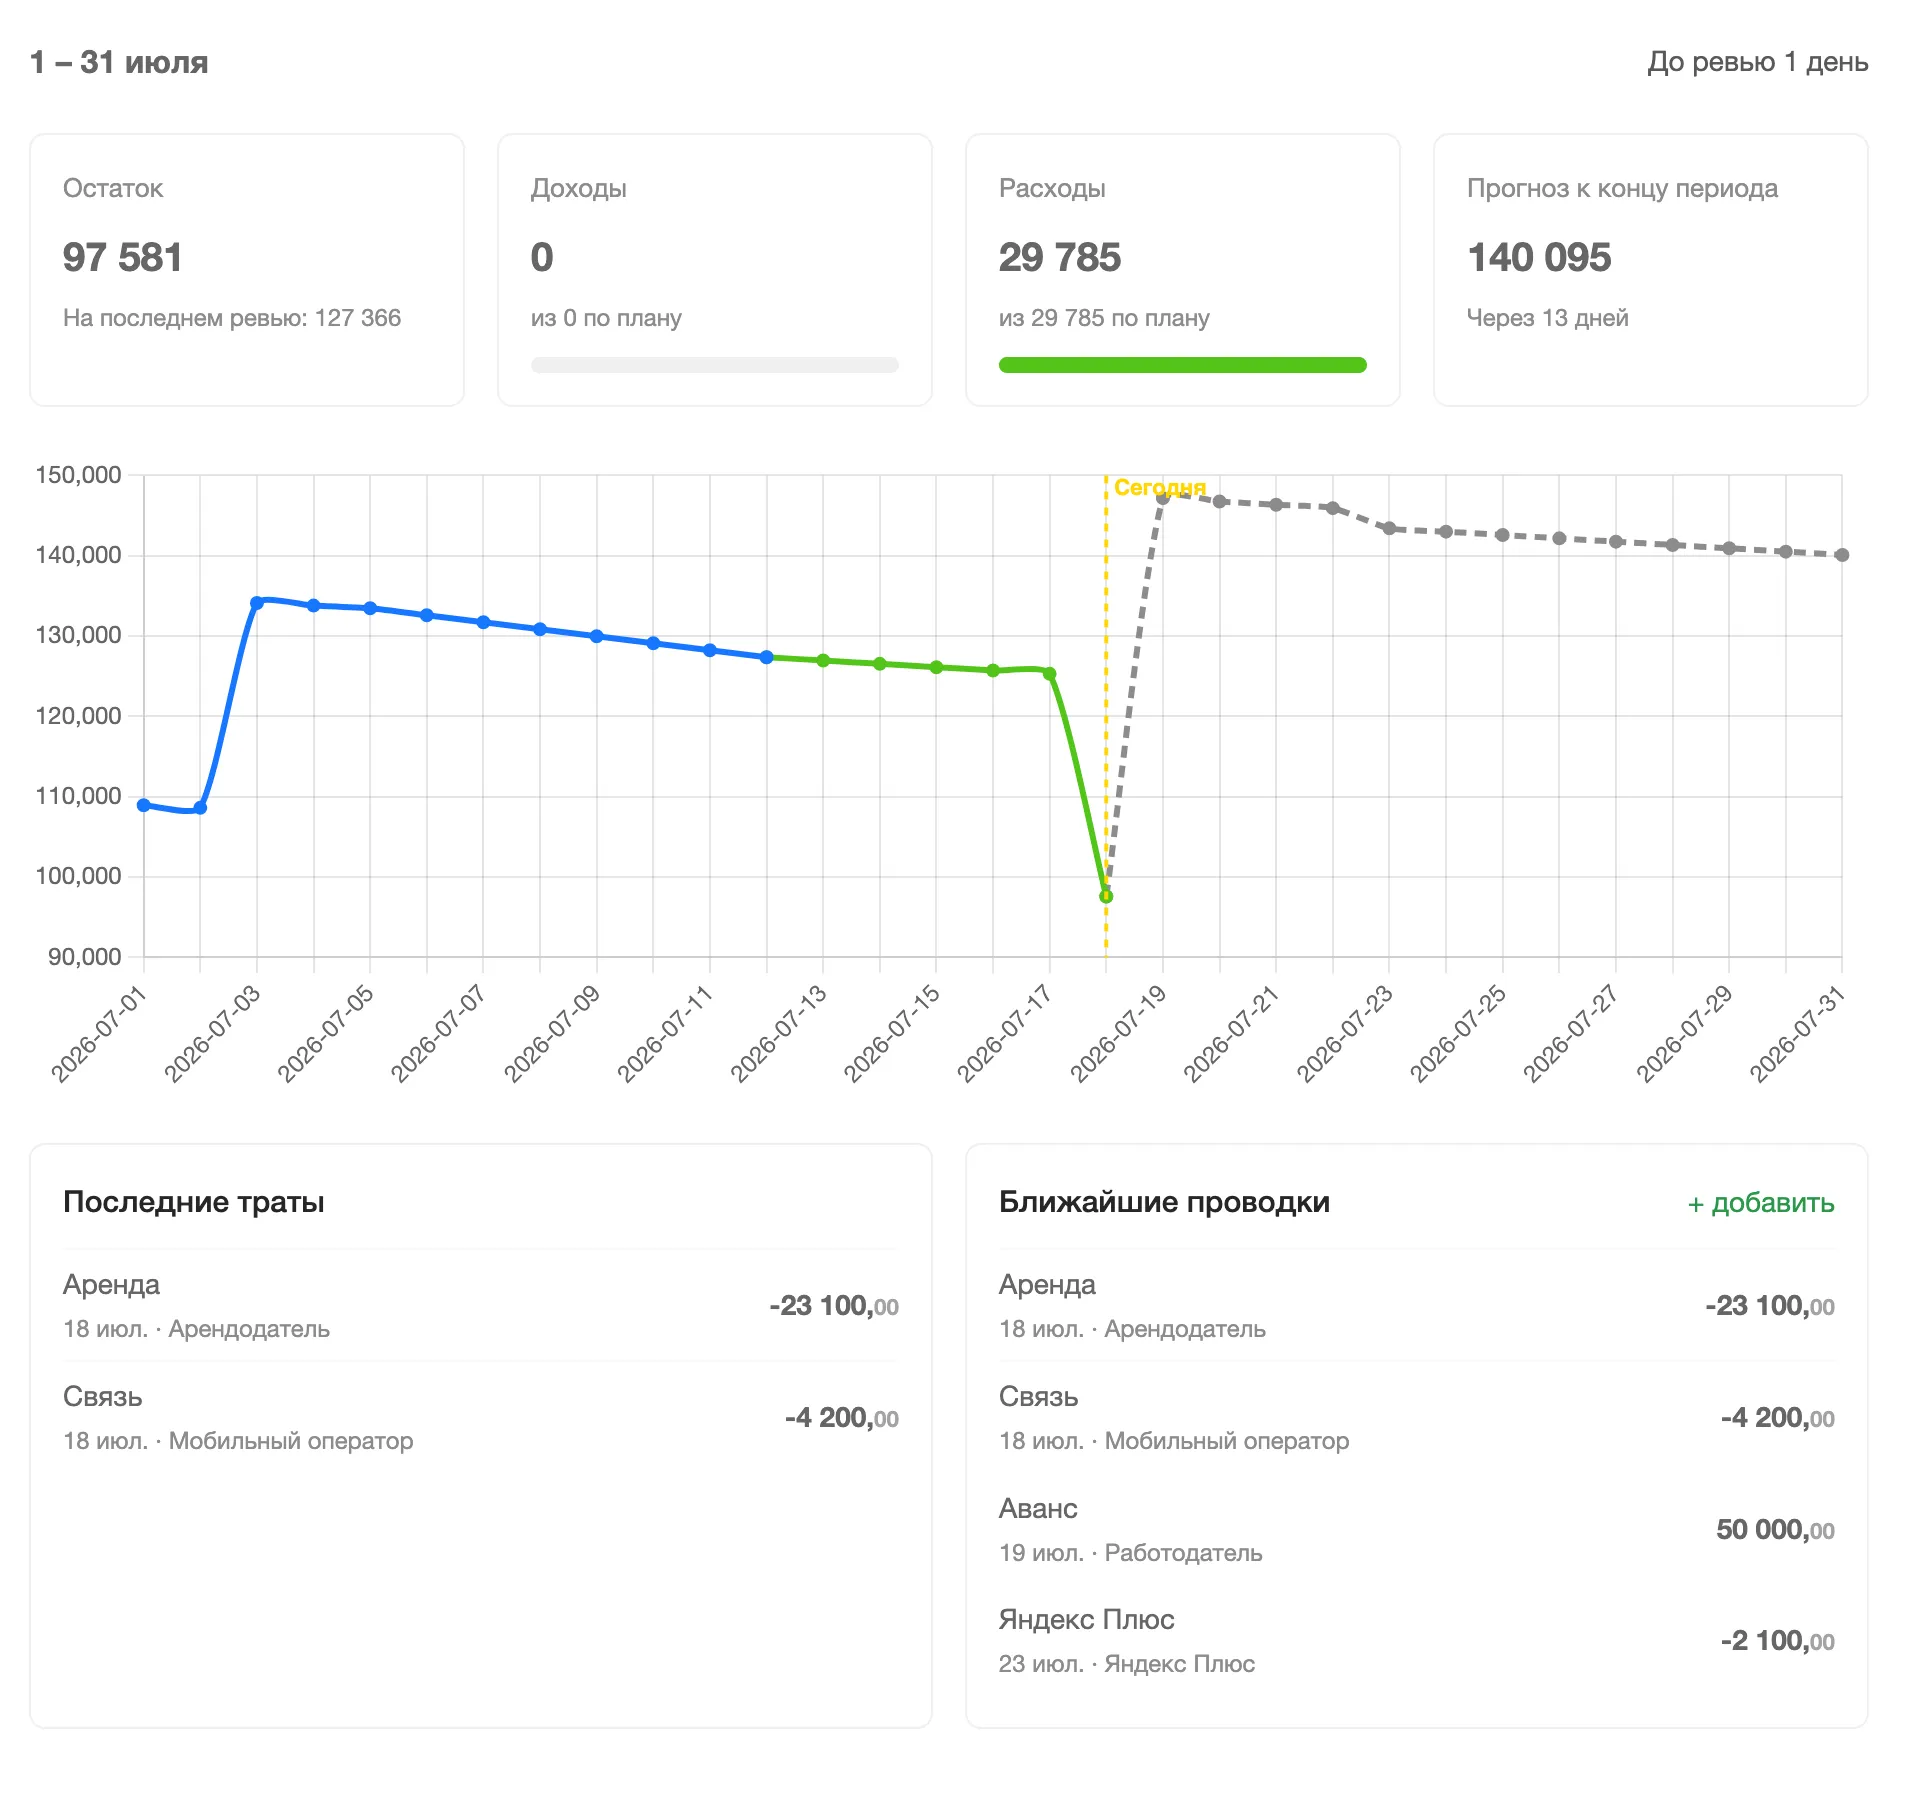
Task: Click the blue data point on 2026-07-03
Action: [x=257, y=603]
